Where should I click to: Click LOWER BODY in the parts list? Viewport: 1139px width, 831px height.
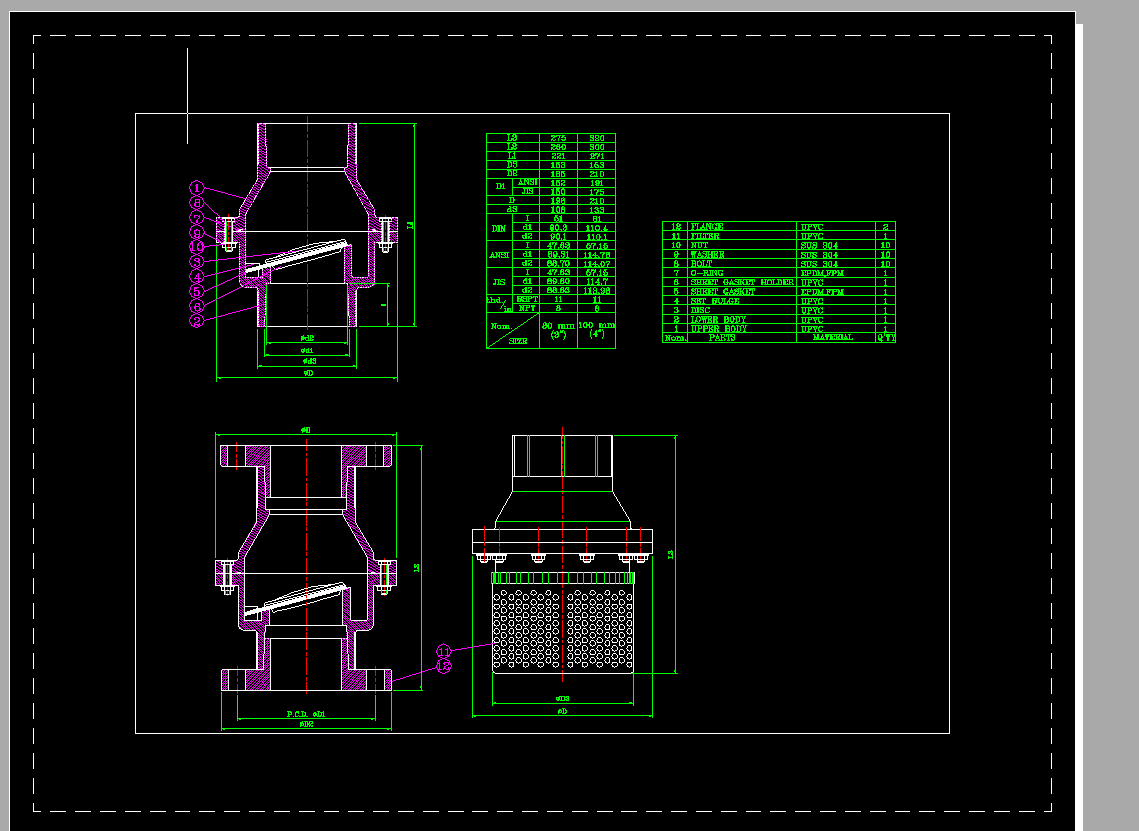tap(718, 320)
